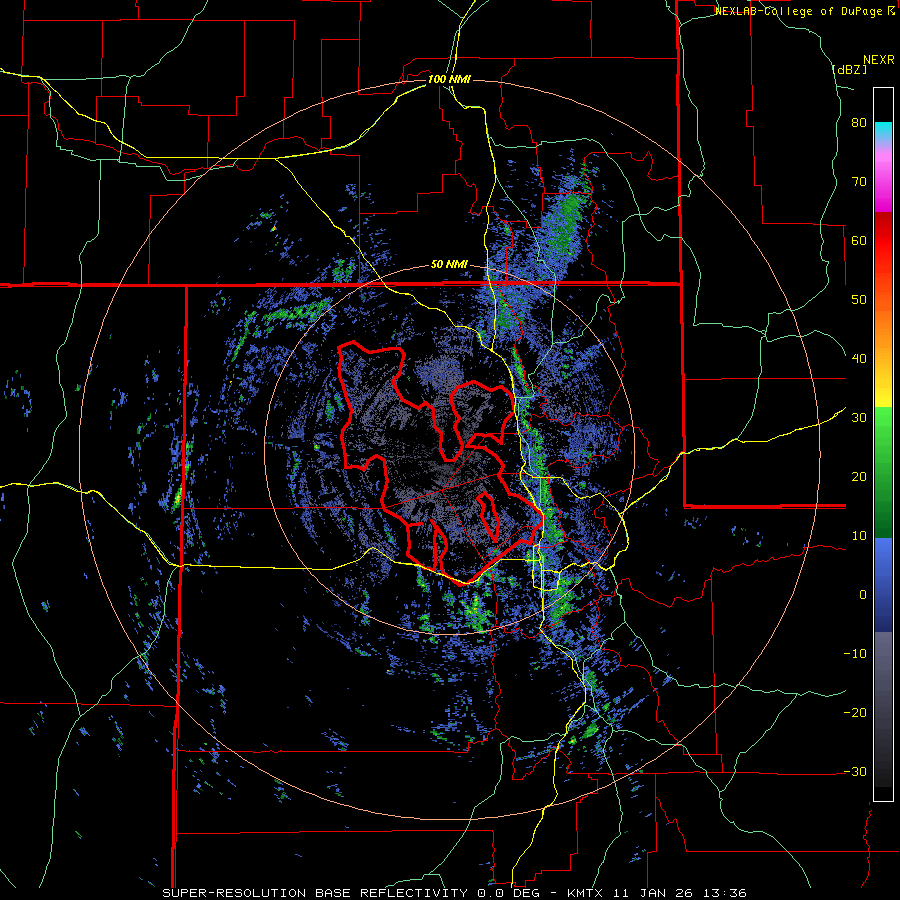Click the KMTX station identifier in caption
This screenshot has width=900, height=900.
[587, 893]
